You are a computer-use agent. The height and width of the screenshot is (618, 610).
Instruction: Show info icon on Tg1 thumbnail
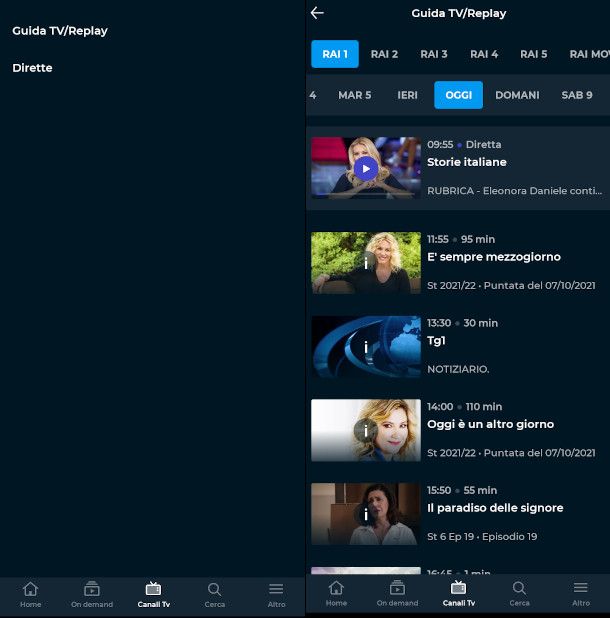366,347
